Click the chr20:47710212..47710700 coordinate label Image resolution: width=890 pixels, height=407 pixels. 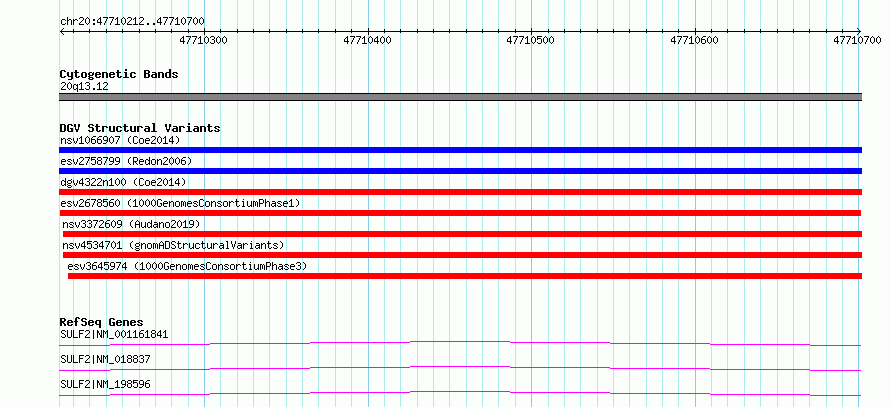pyautogui.click(x=132, y=21)
